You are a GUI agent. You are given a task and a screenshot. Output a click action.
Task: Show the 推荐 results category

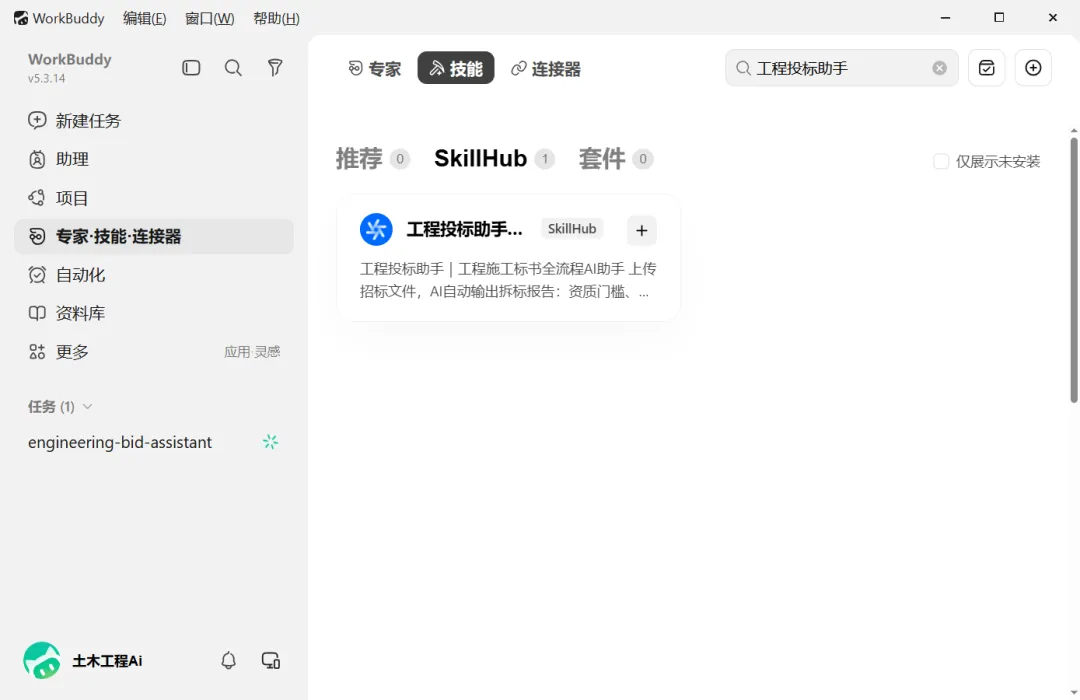(x=373, y=158)
